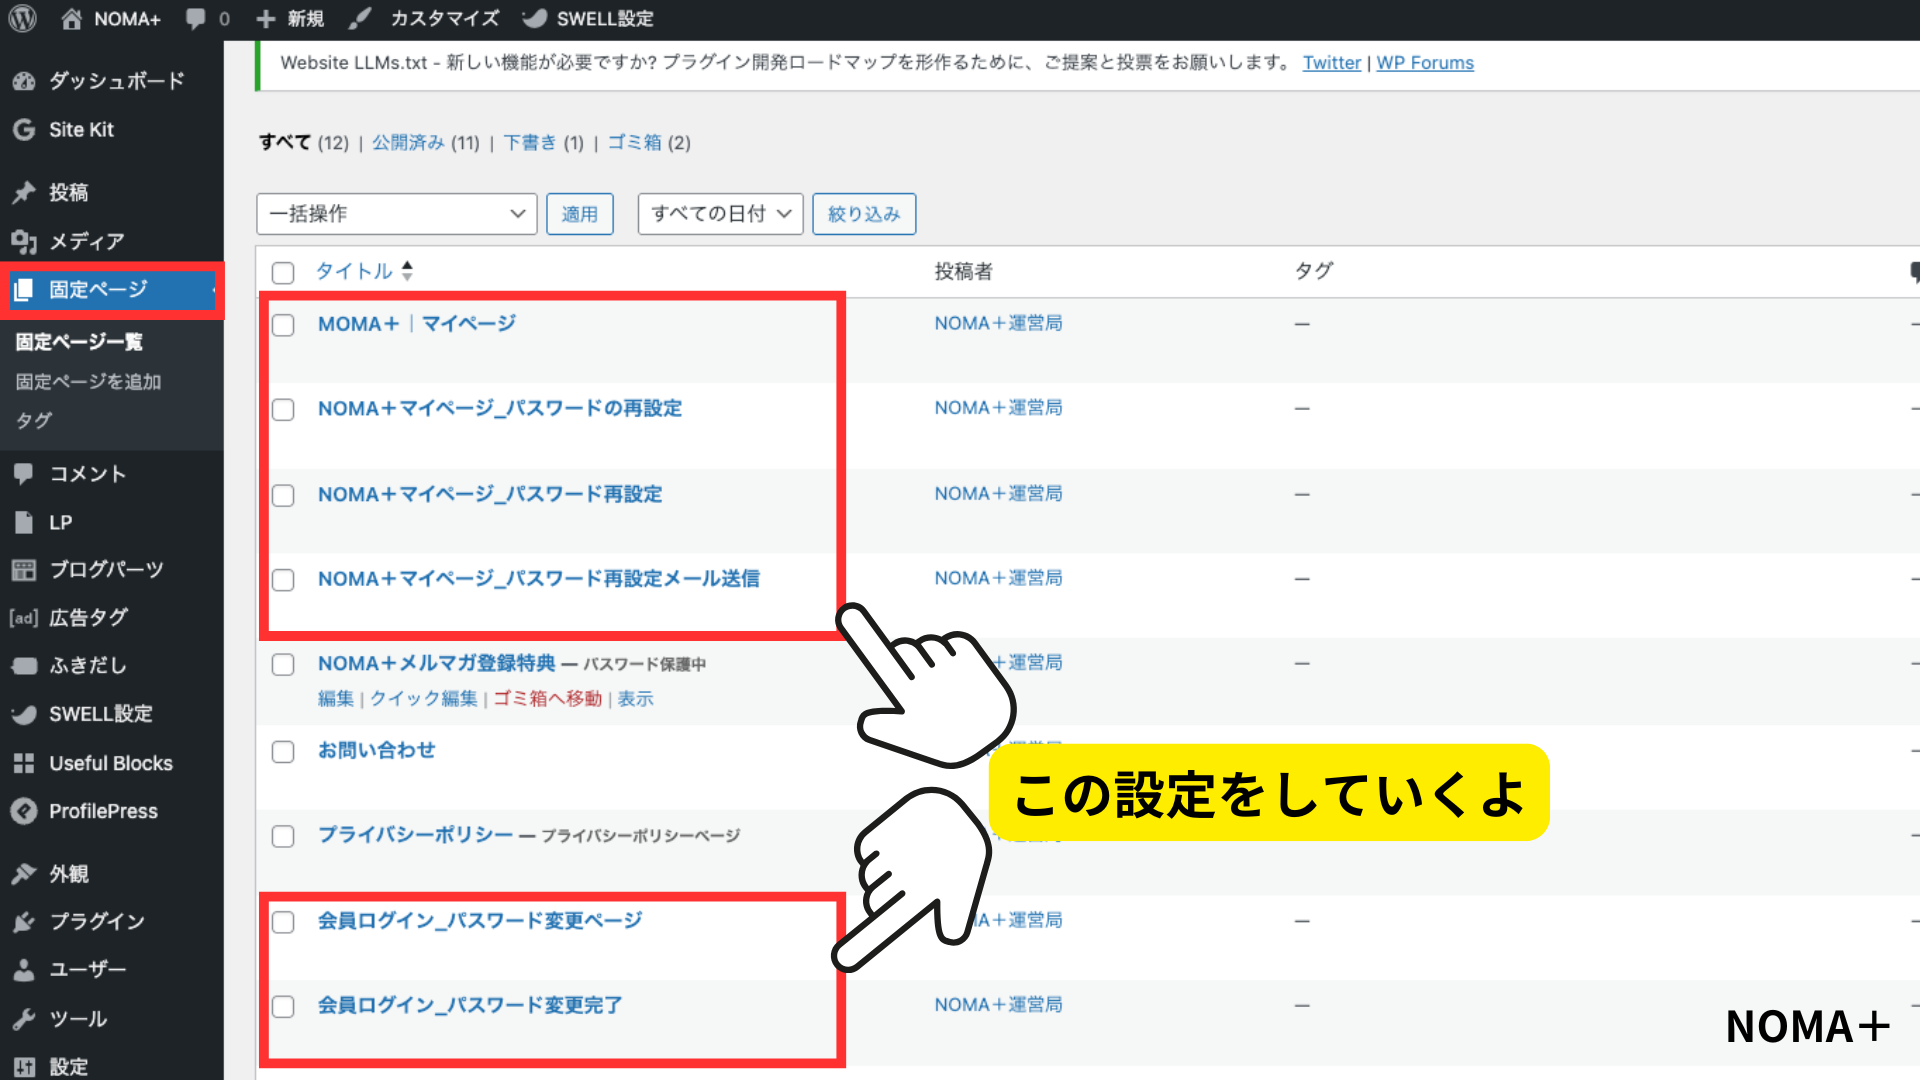
Task: Click the プラグイン plug icon
Action: tap(24, 922)
